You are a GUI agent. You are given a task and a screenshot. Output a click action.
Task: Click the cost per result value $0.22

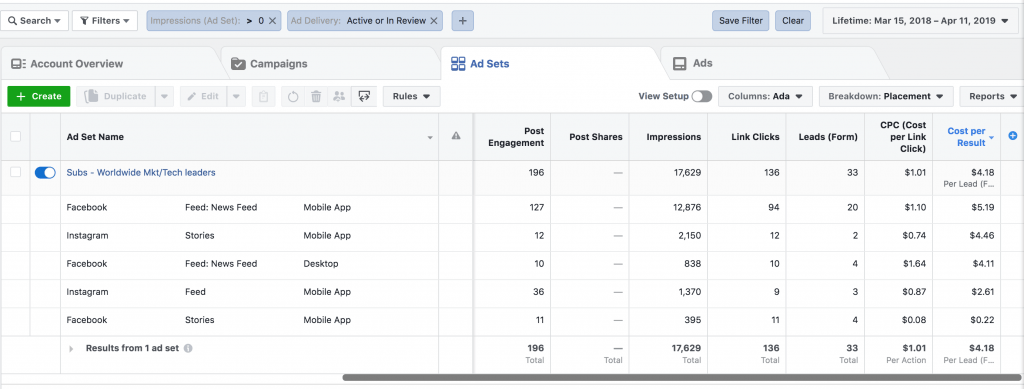coord(982,320)
